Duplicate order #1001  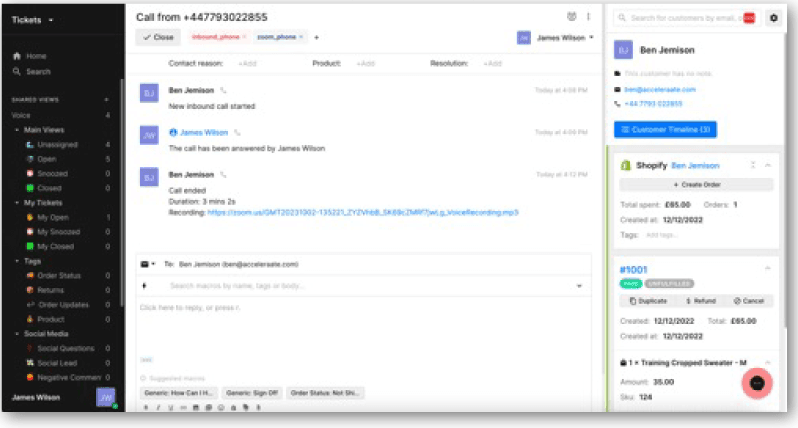coord(648,301)
